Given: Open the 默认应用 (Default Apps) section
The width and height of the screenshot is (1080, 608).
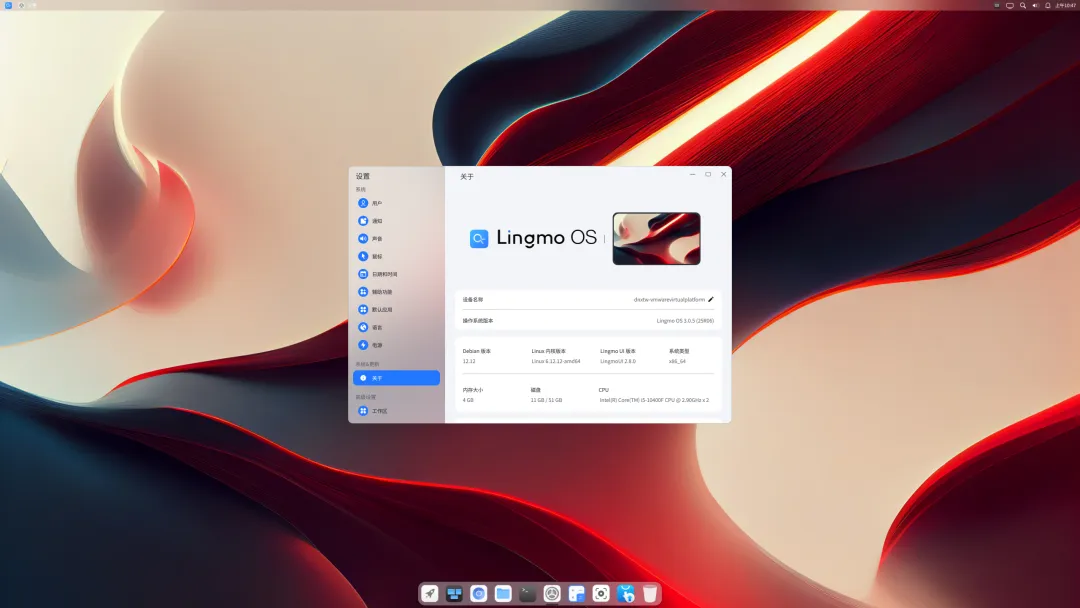Looking at the screenshot, I should point(396,310).
